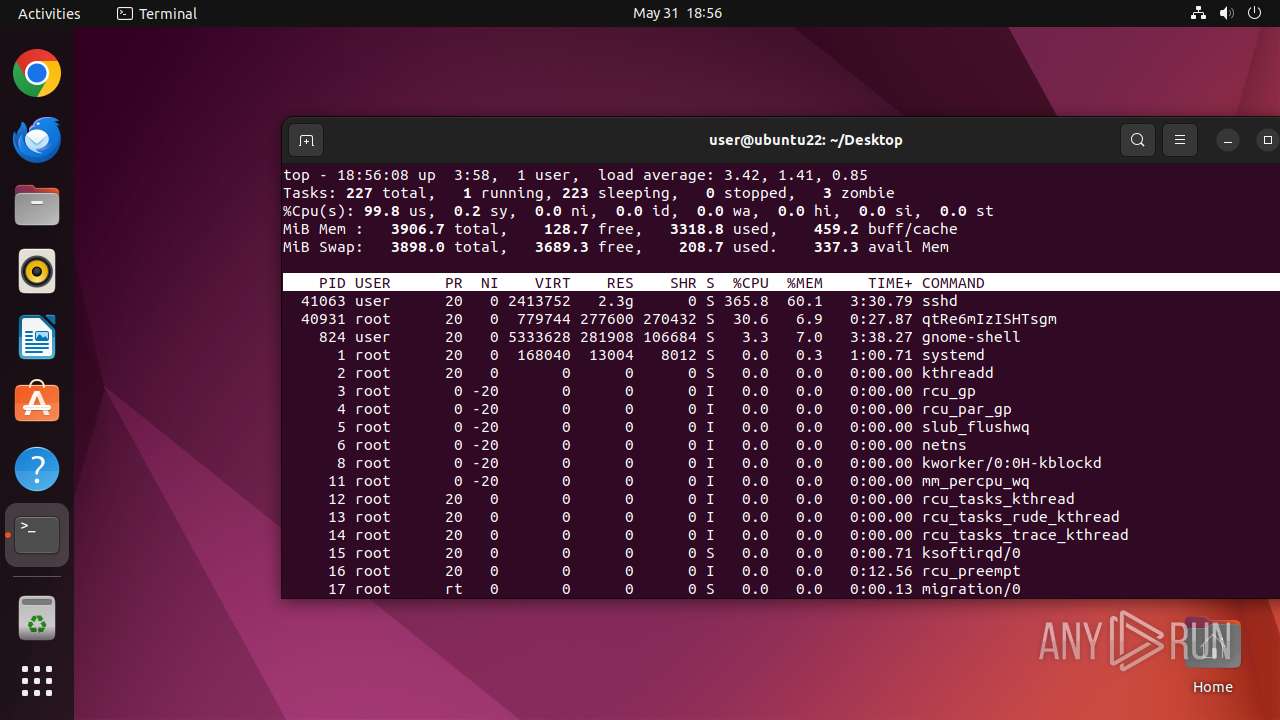The width and height of the screenshot is (1280, 720).
Task: Open the Terminal hamburger menu
Action: 1180,140
